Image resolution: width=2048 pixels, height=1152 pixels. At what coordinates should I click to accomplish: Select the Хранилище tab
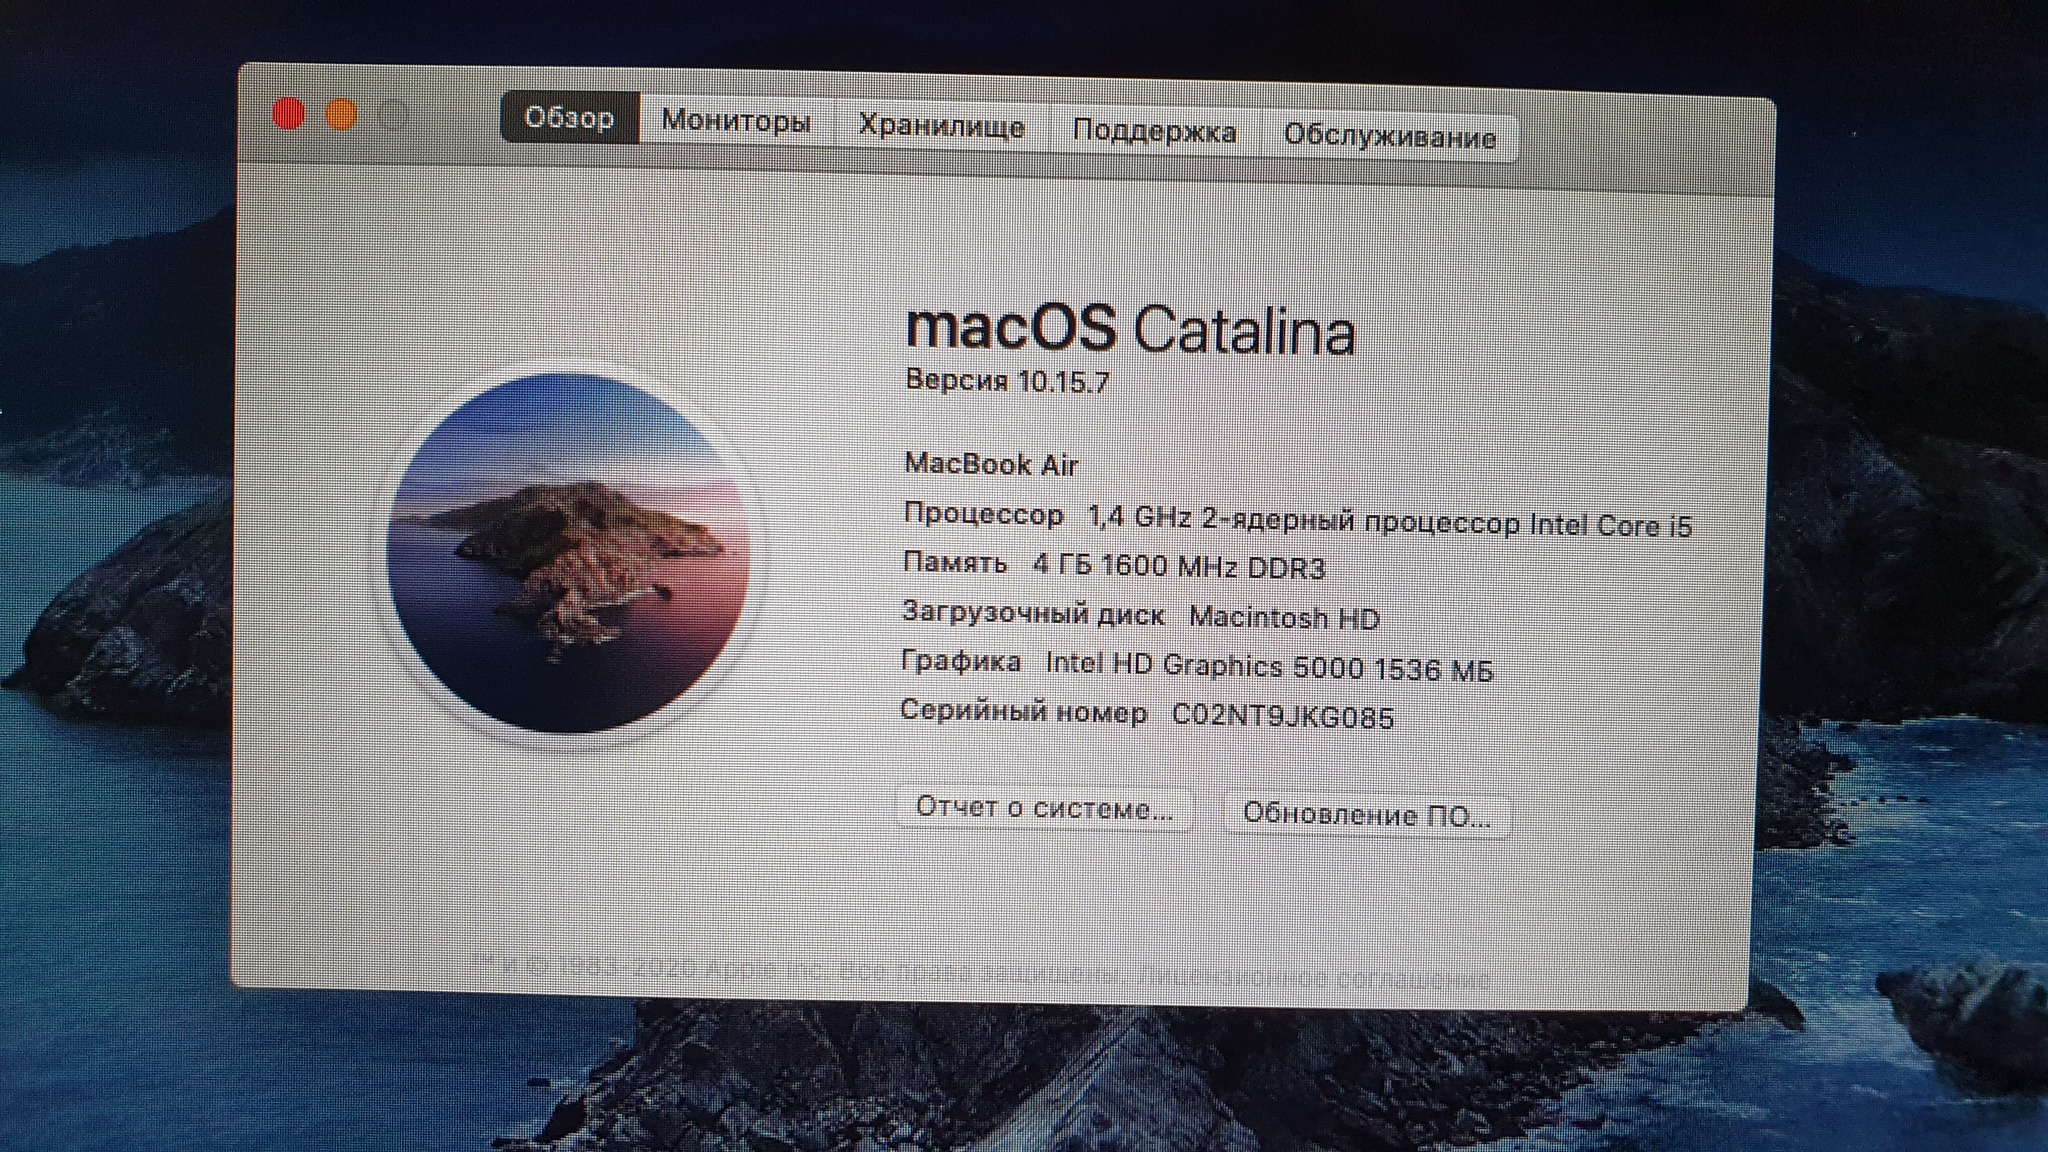pyautogui.click(x=941, y=127)
